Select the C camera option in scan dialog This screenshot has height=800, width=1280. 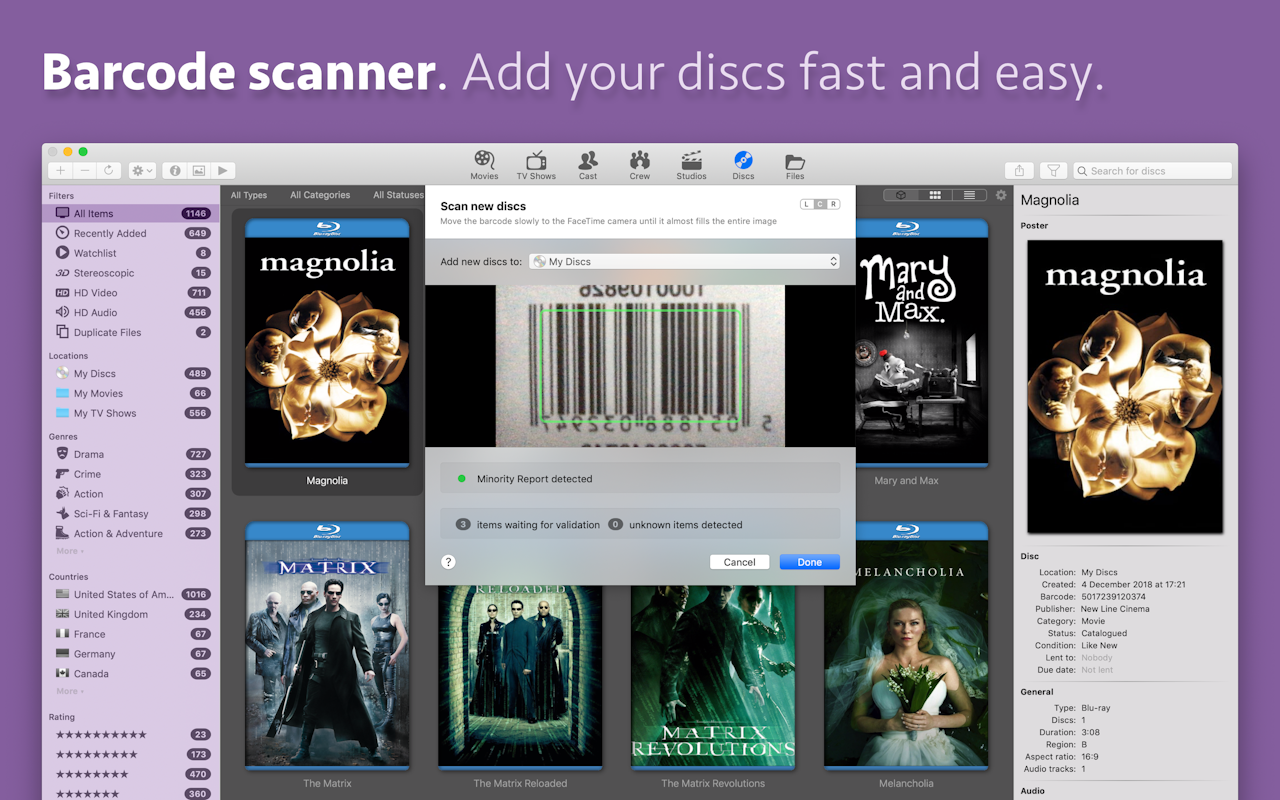820,203
